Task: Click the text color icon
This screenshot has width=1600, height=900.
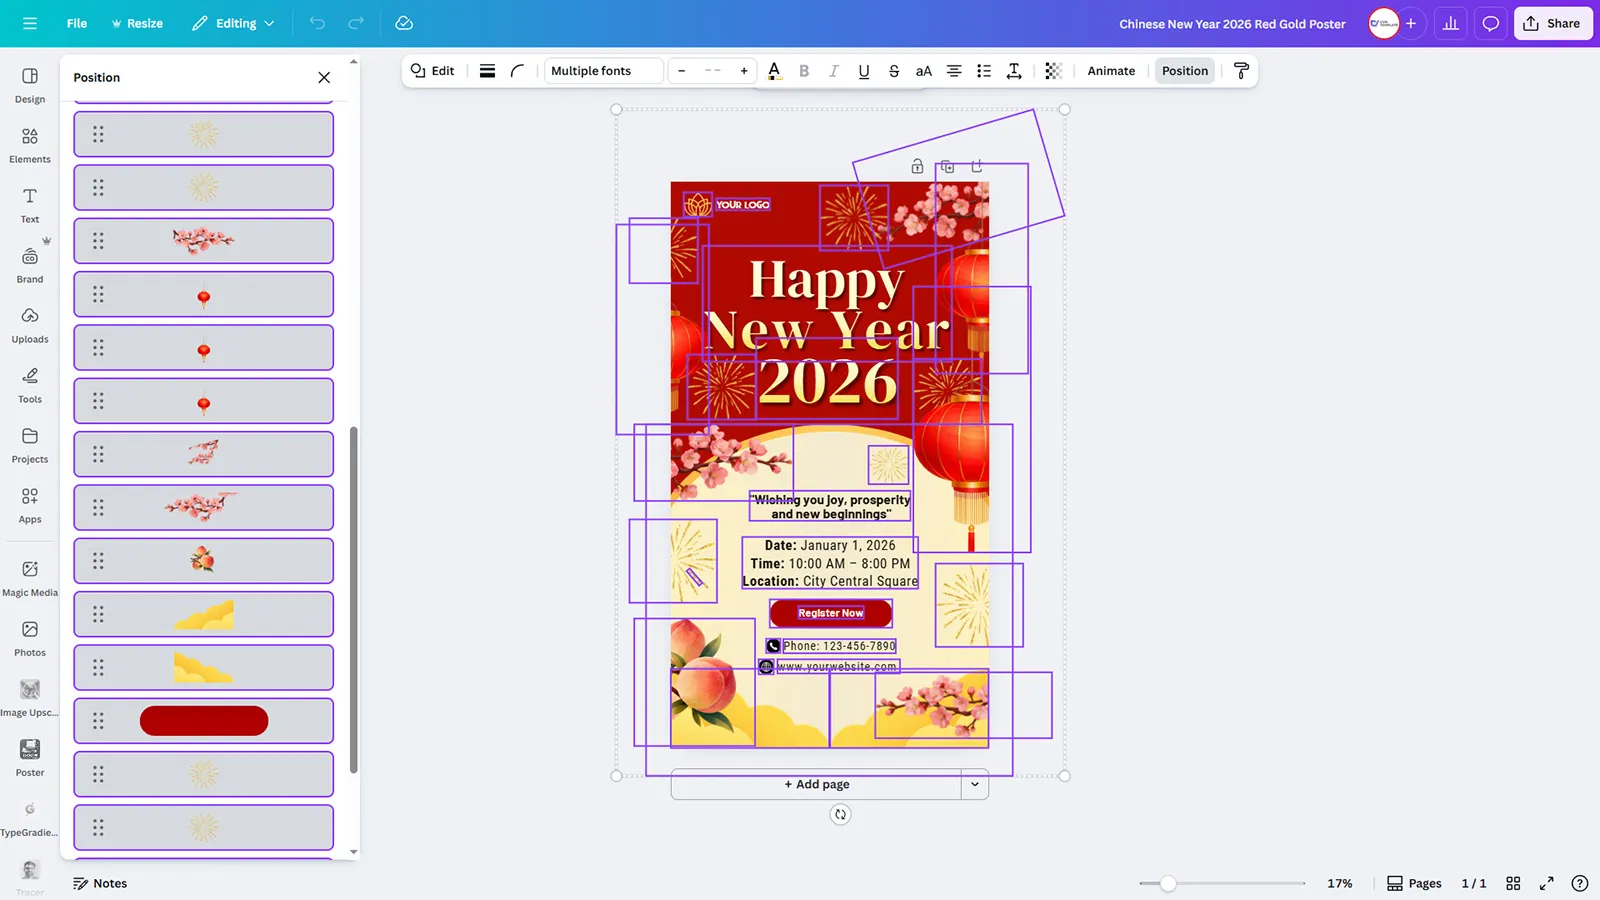Action: [x=774, y=71]
